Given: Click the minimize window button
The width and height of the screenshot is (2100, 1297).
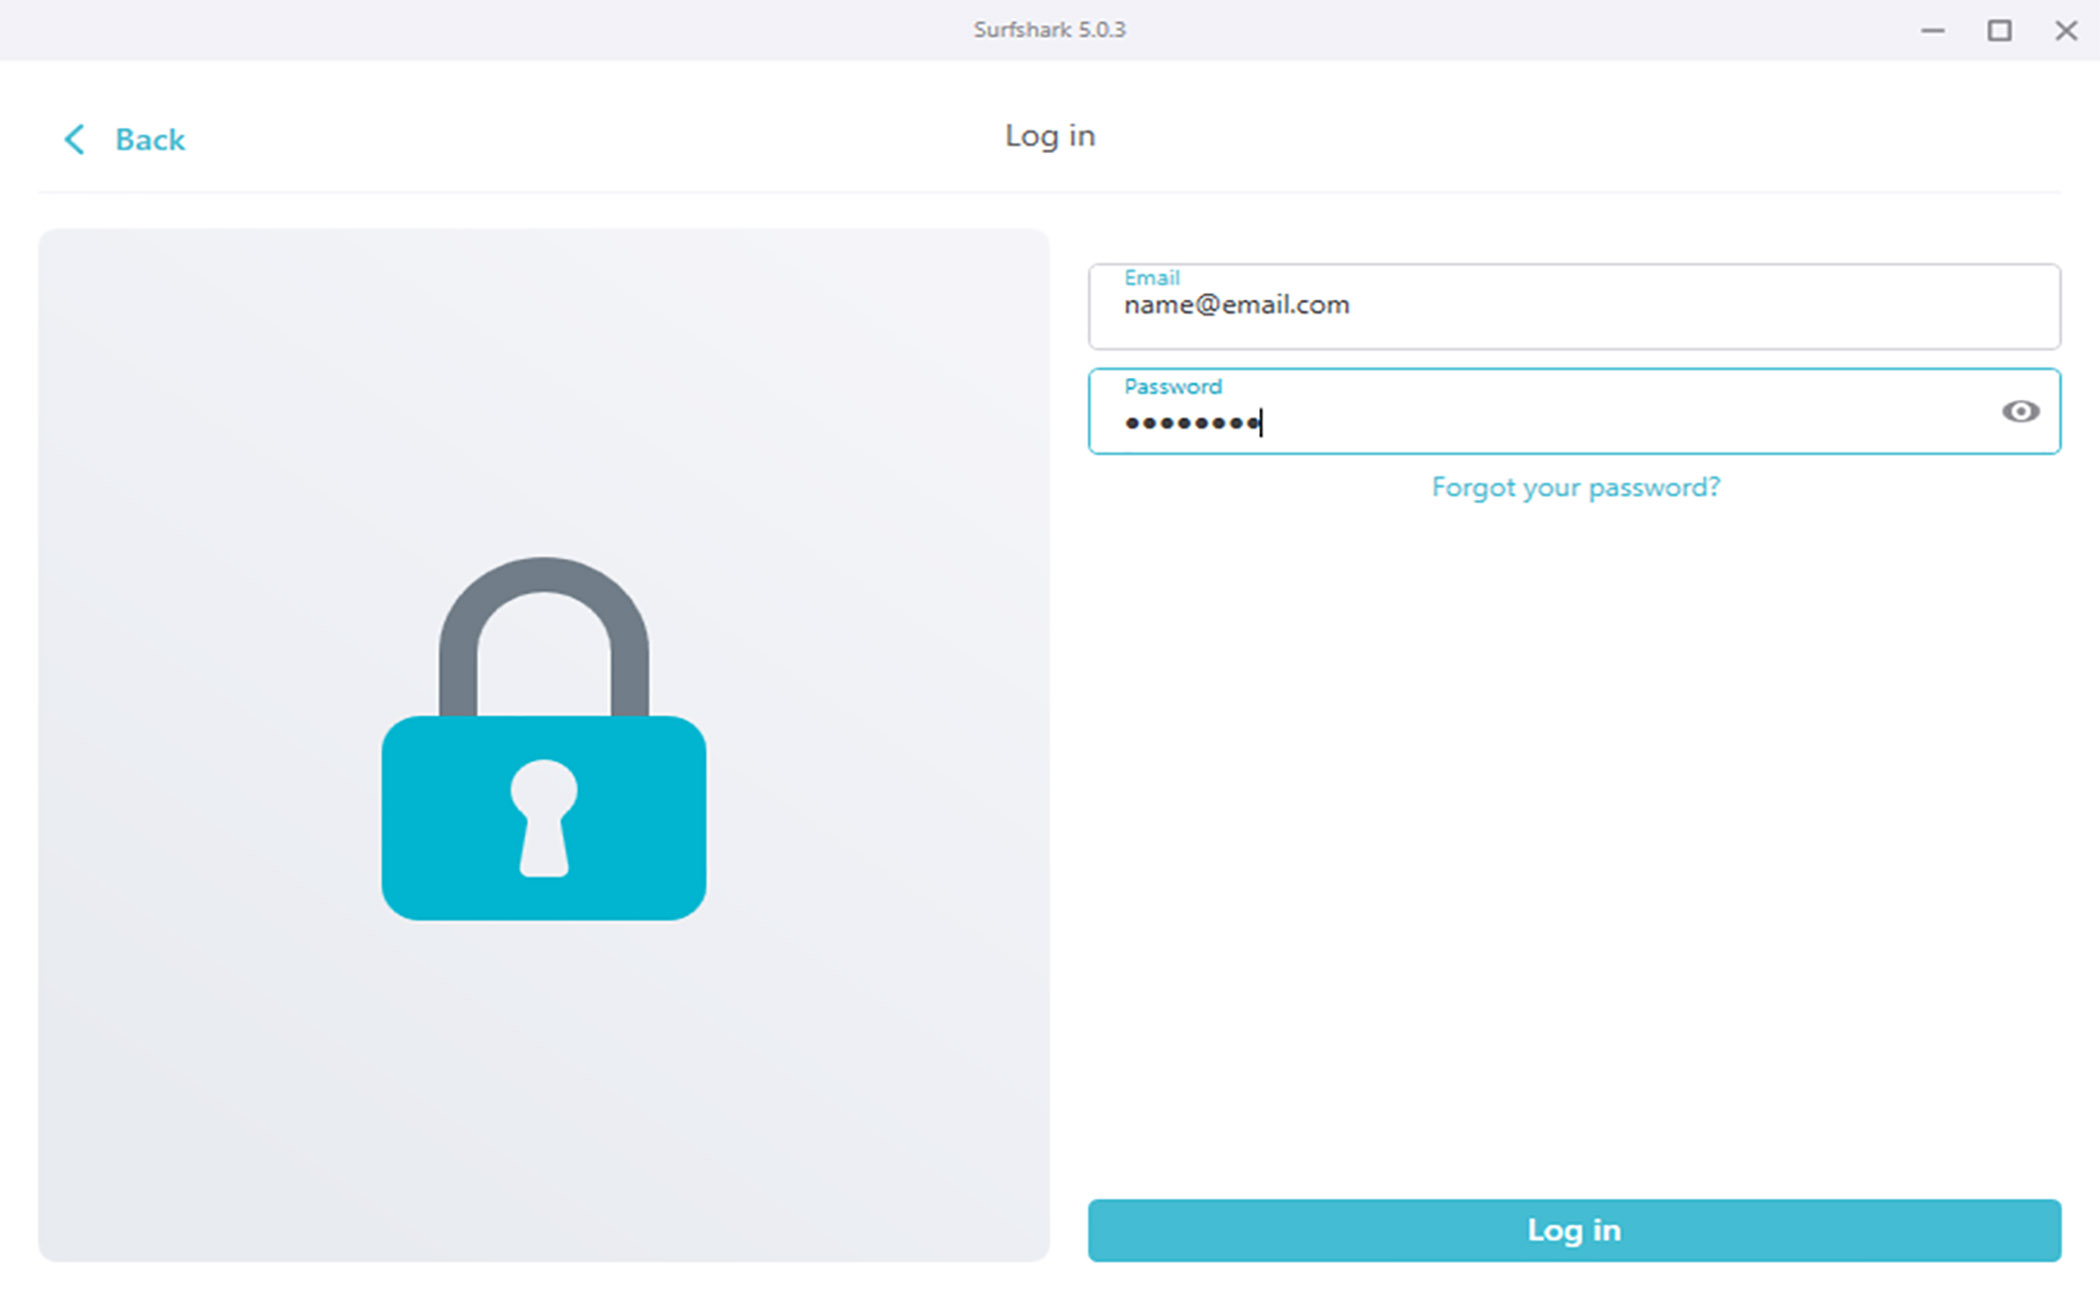Looking at the screenshot, I should pyautogui.click(x=1934, y=30).
